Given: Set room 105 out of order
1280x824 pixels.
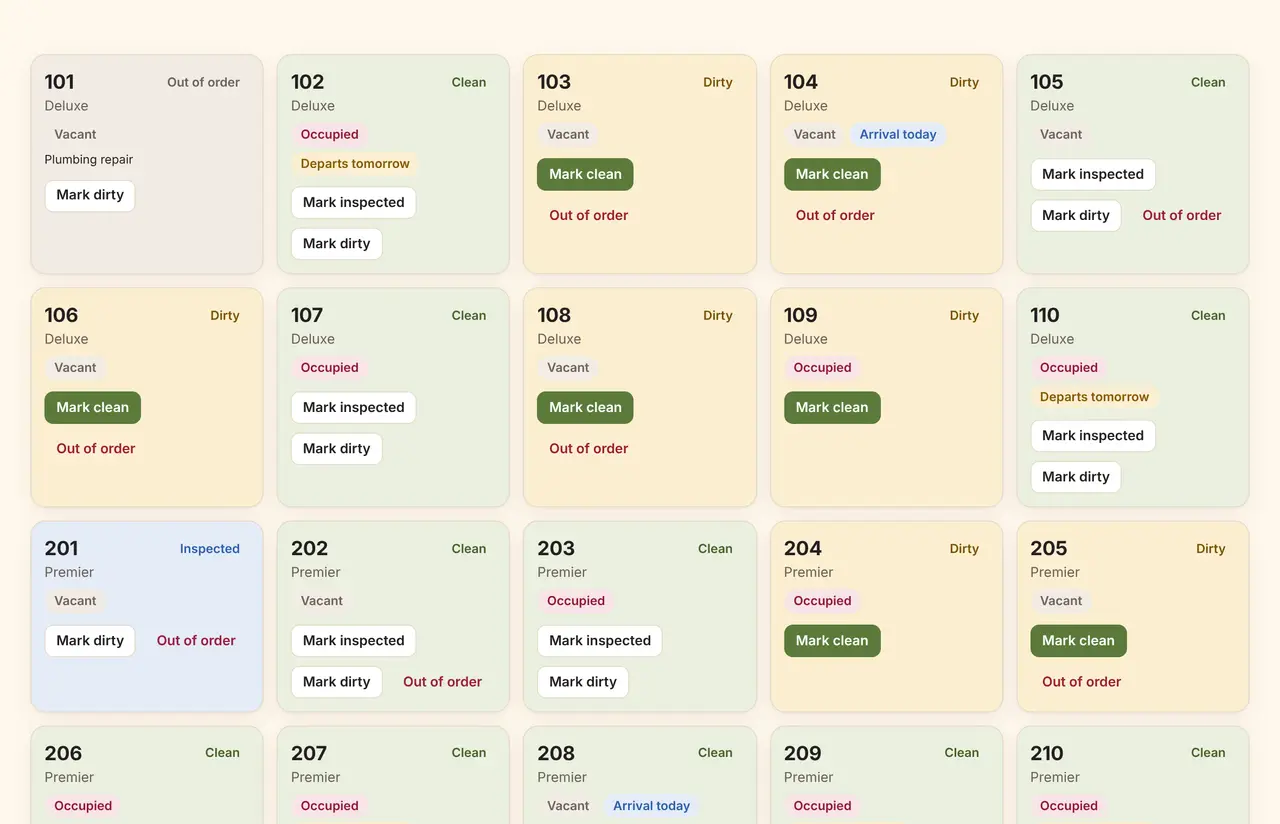Looking at the screenshot, I should pos(1182,215).
